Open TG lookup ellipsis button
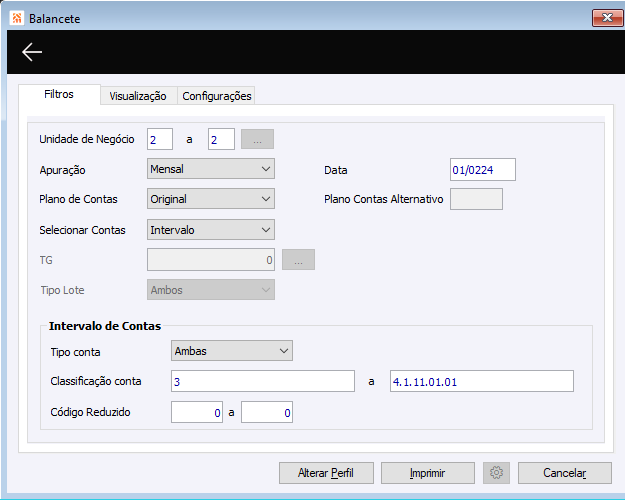The height and width of the screenshot is (500, 625). coord(298,260)
